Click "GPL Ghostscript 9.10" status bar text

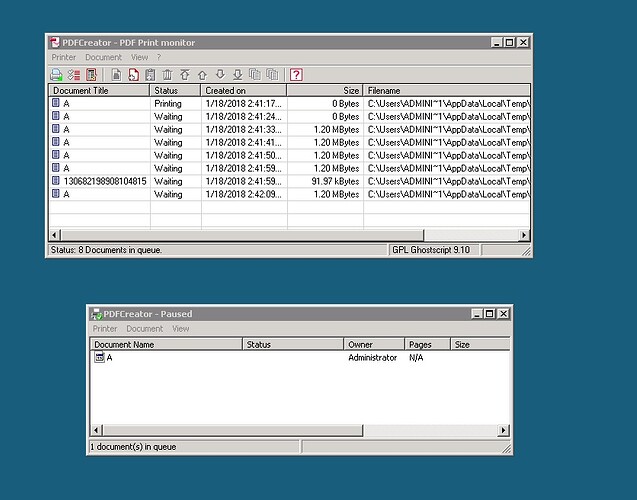point(431,250)
